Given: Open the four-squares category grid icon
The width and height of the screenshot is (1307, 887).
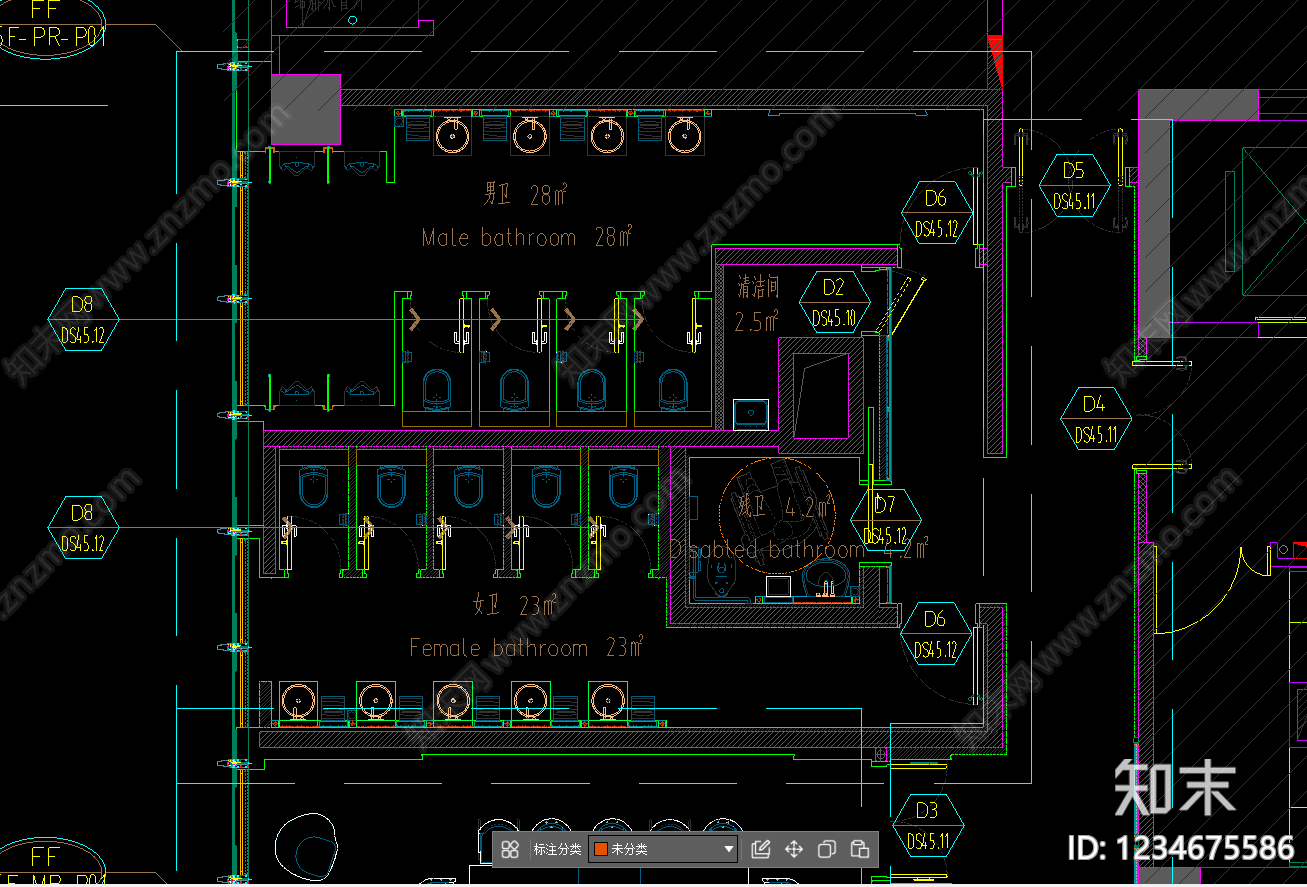Looking at the screenshot, I should [510, 850].
